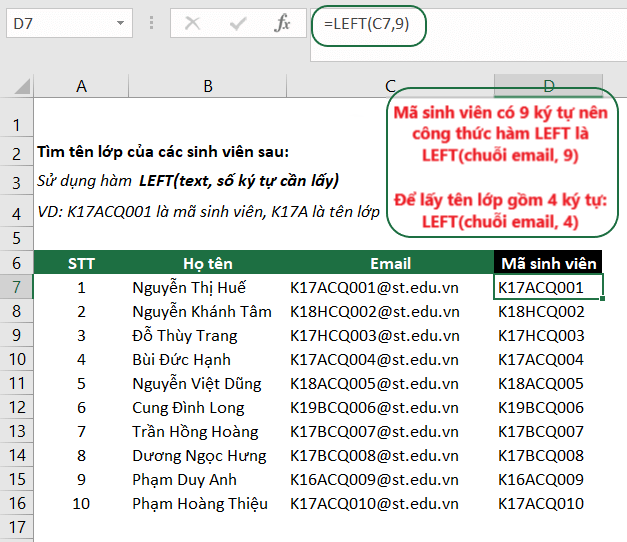Click the Select All corner triangle

pyautogui.click(x=22, y=86)
